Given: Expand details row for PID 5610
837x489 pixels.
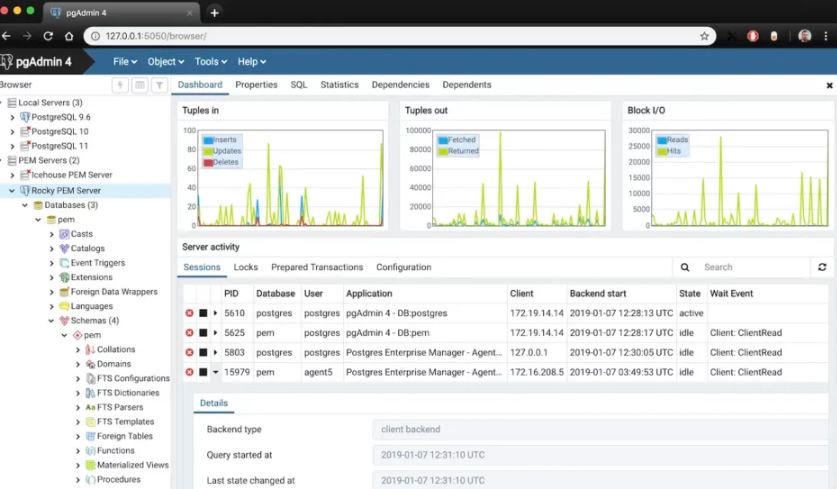Looking at the screenshot, I should 216,313.
